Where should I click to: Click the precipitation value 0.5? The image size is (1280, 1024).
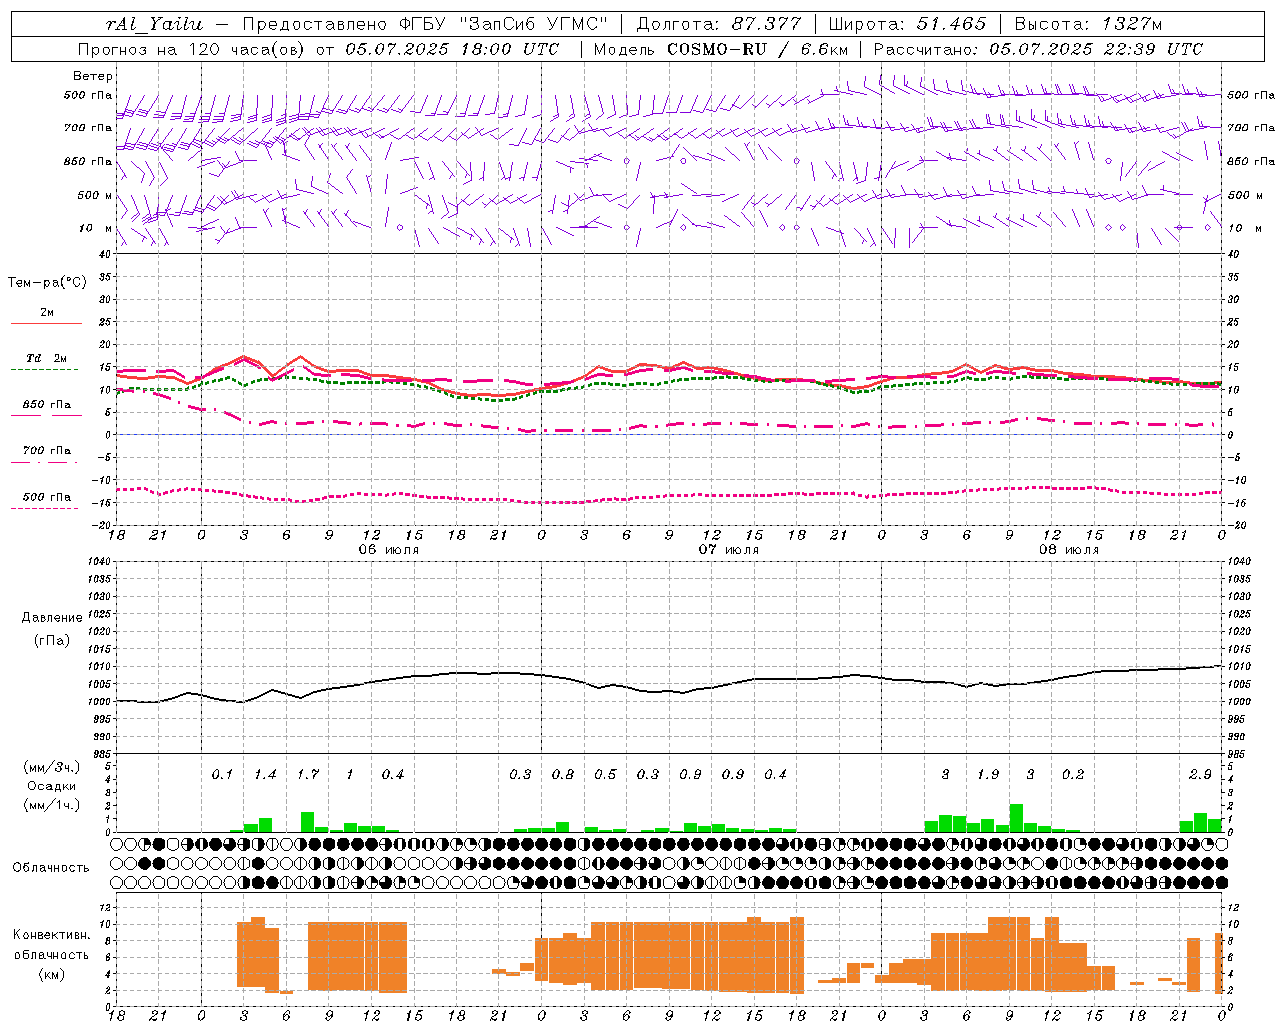[605, 775]
